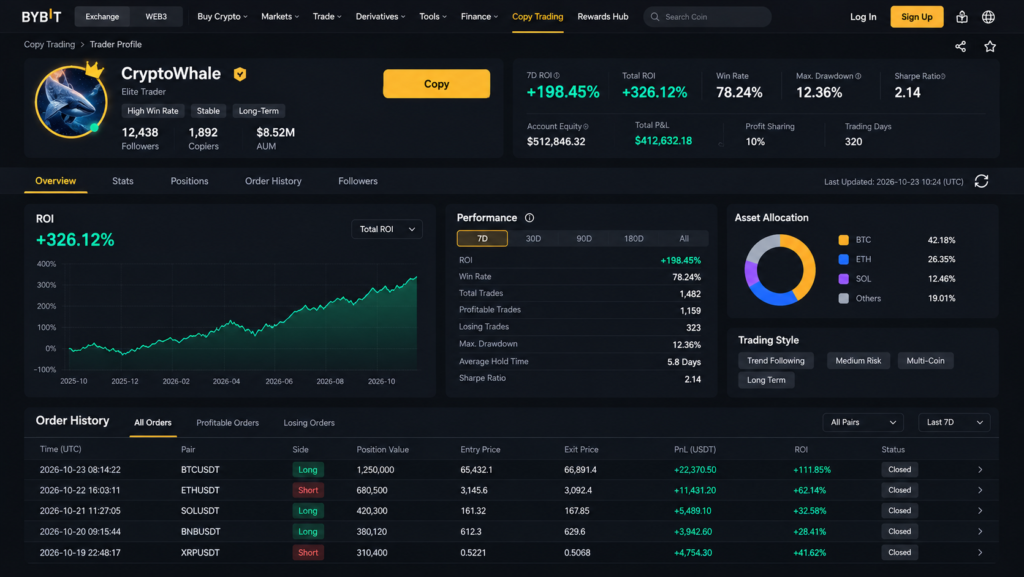
Task: Click the asset allocation donut chart
Action: [x=780, y=270]
